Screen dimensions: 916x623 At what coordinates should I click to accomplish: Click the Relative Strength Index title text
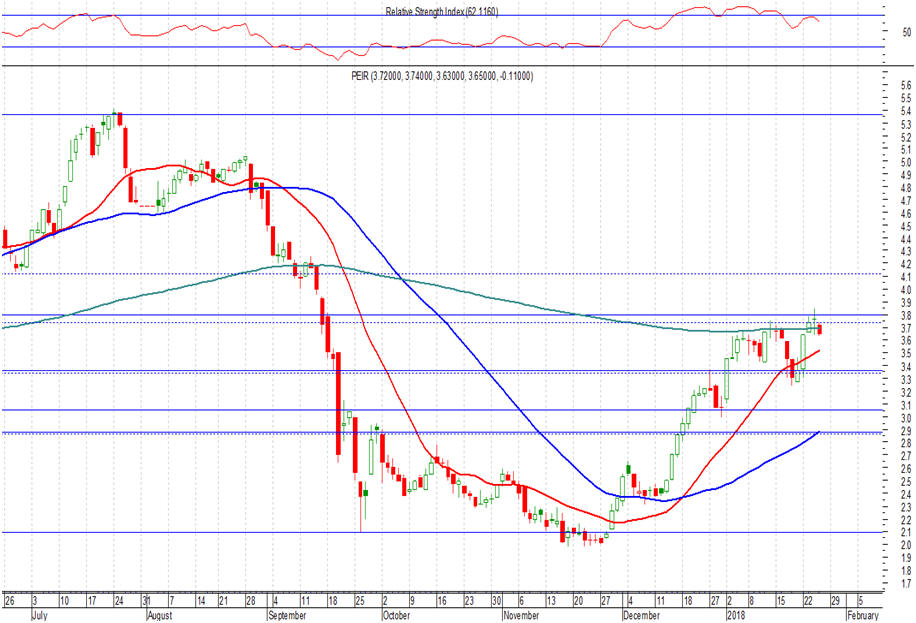(440, 11)
